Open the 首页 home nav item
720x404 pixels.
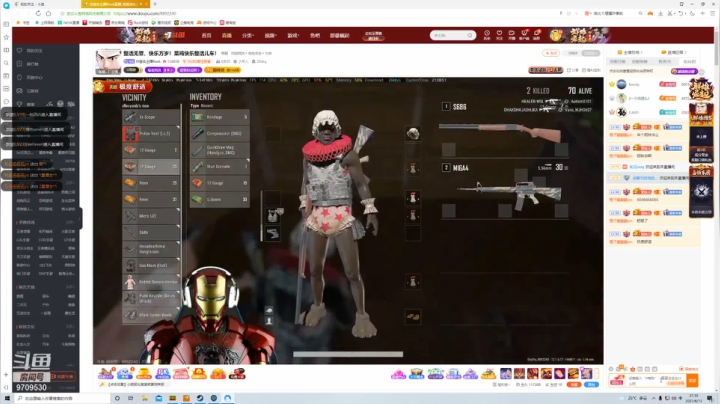[x=206, y=35]
